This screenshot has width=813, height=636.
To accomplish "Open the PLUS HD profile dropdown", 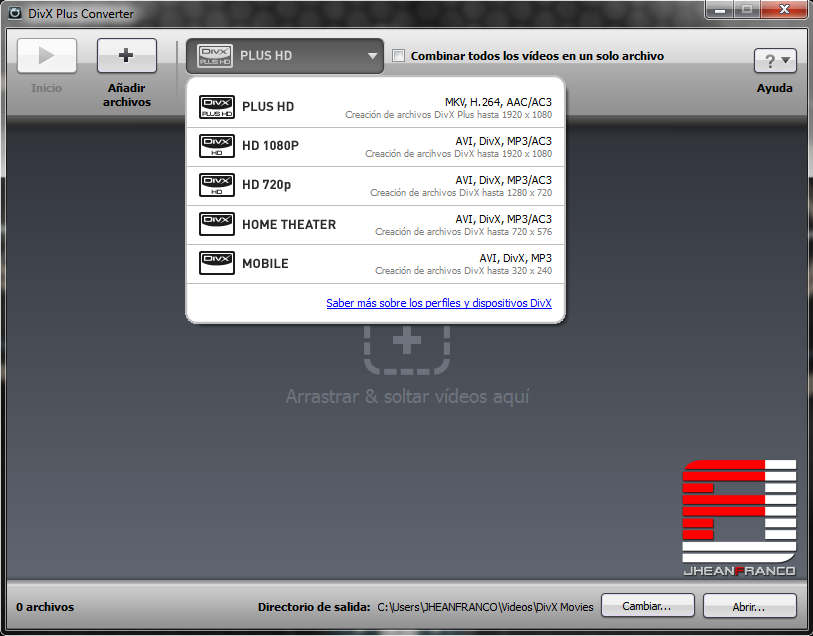I will (x=285, y=56).
